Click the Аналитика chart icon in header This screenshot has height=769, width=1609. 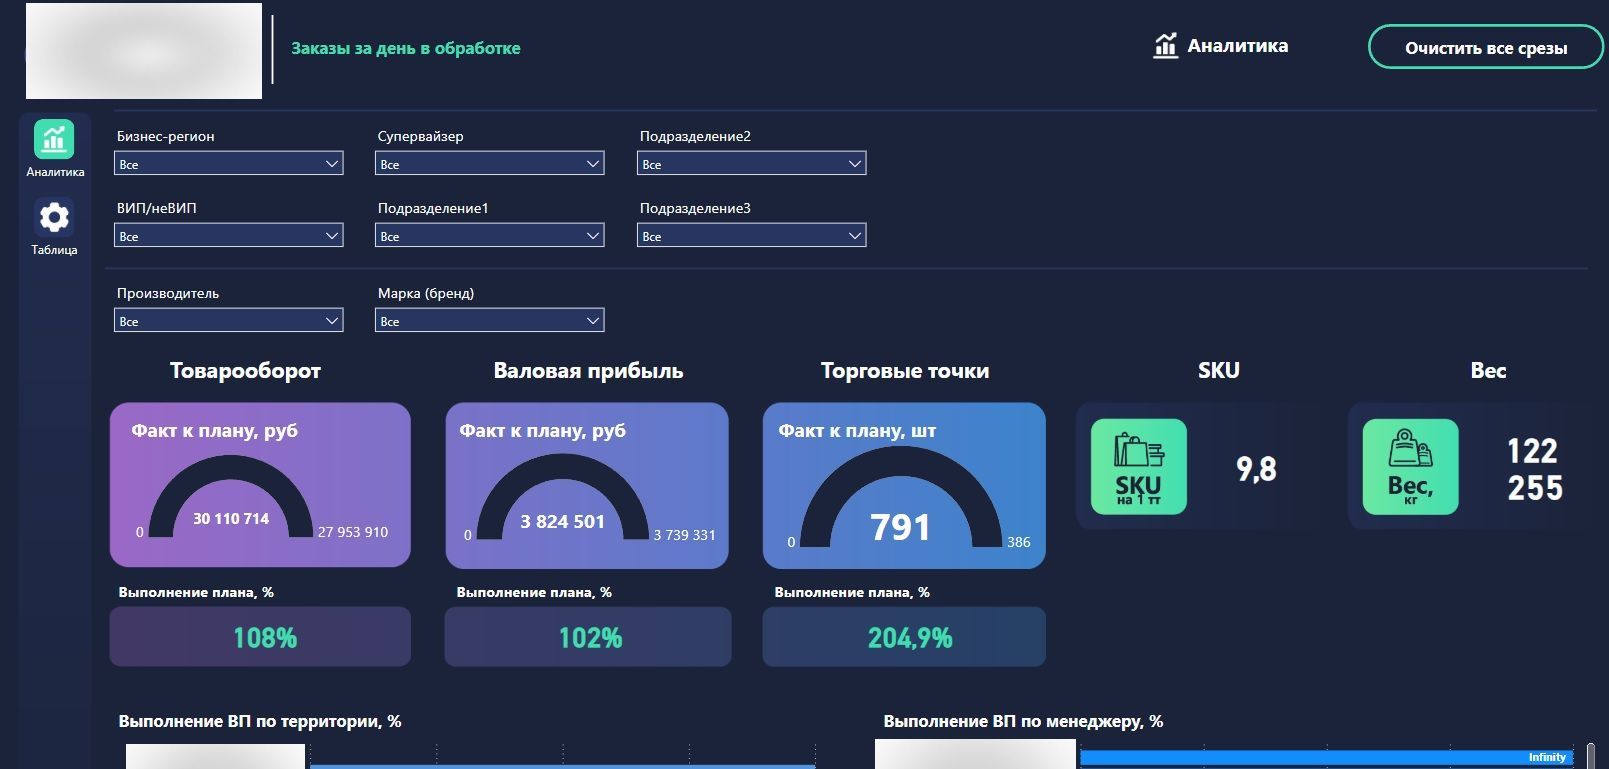tap(1165, 46)
